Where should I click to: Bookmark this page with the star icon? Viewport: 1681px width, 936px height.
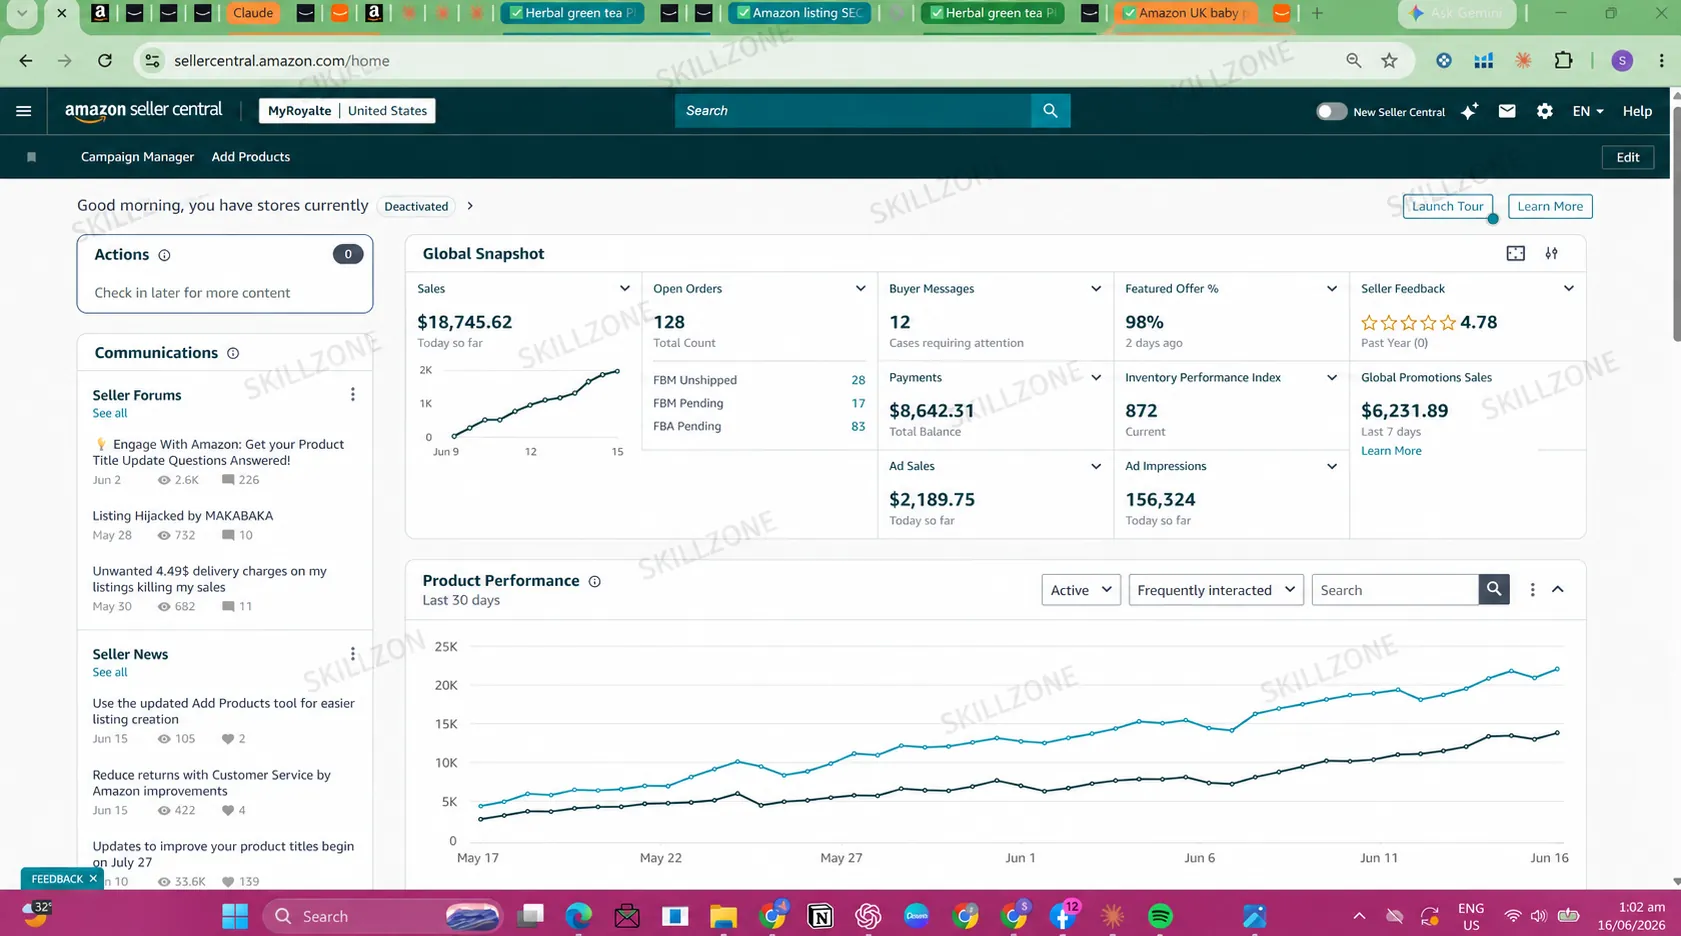tap(1390, 61)
